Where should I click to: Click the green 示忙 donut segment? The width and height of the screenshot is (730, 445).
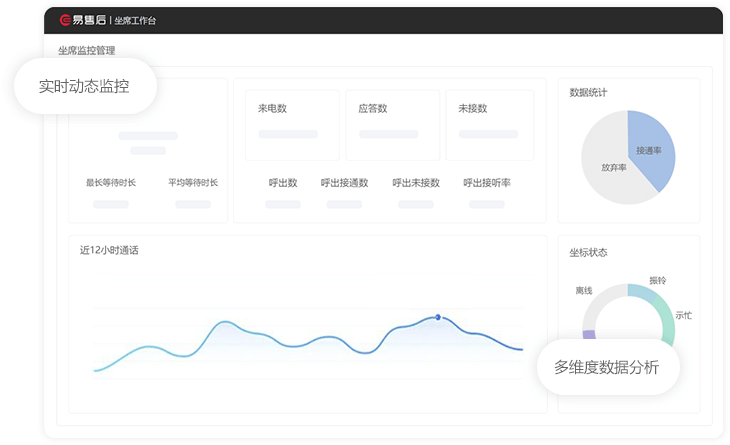(x=667, y=319)
